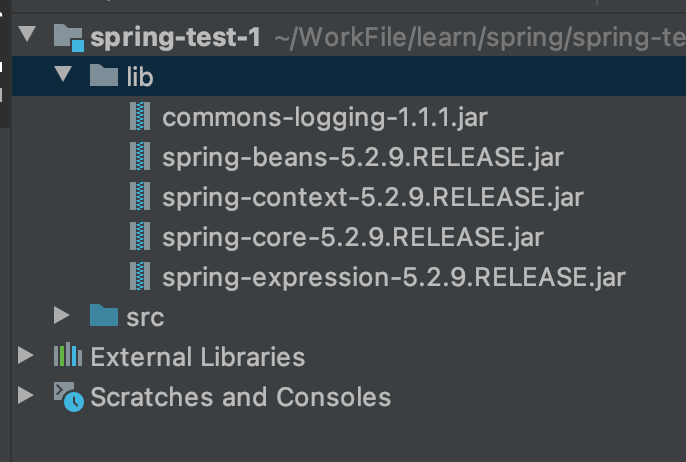Click the src source folder icon
Image resolution: width=686 pixels, height=462 pixels.
pyautogui.click(x=103, y=317)
